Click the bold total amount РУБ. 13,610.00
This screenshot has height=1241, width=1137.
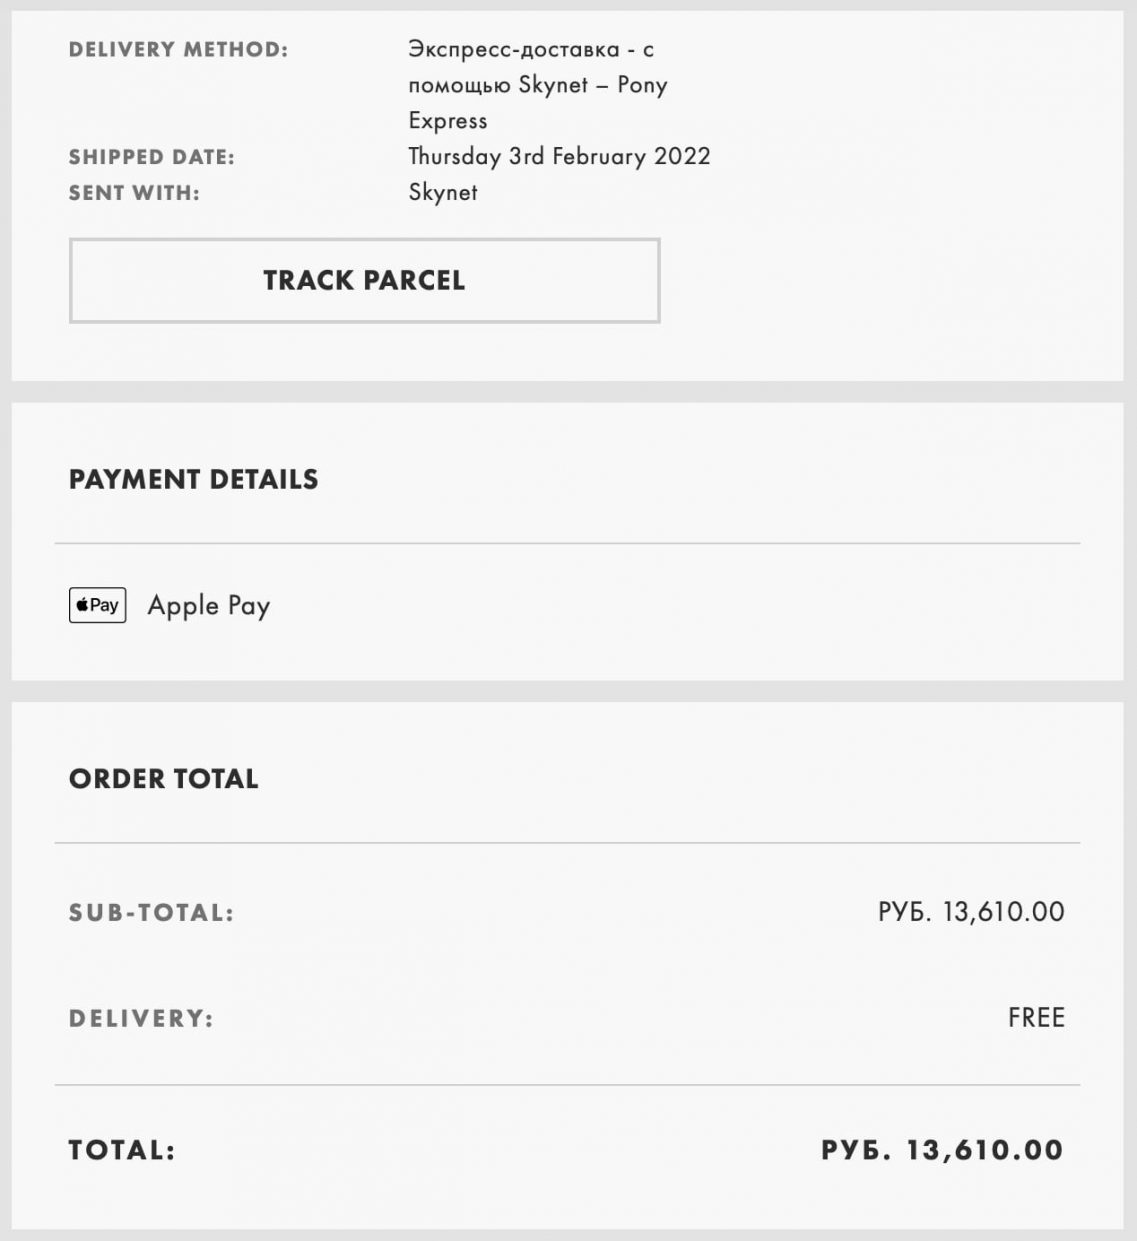coord(941,1150)
